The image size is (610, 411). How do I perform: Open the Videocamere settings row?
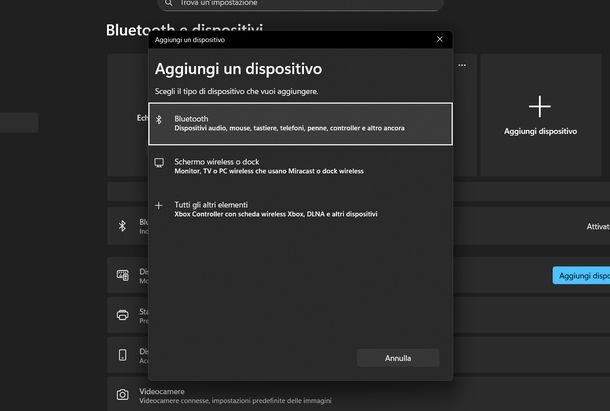[x=358, y=394]
